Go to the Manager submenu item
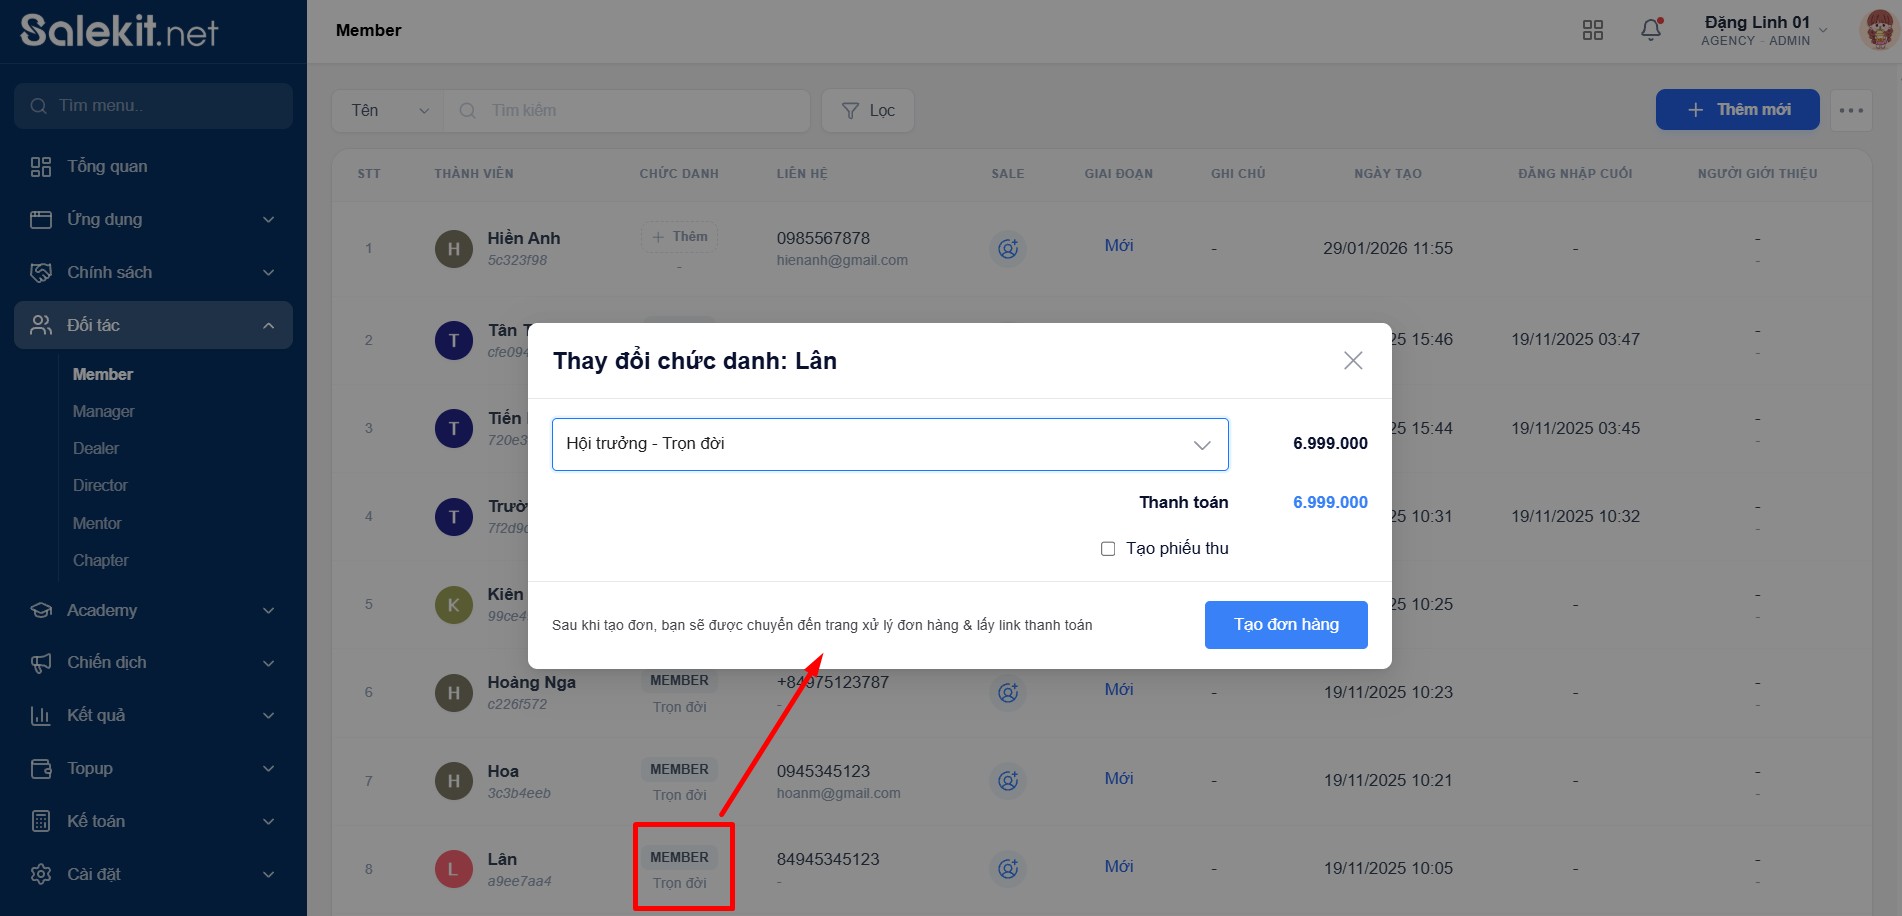The image size is (1902, 916). click(103, 411)
